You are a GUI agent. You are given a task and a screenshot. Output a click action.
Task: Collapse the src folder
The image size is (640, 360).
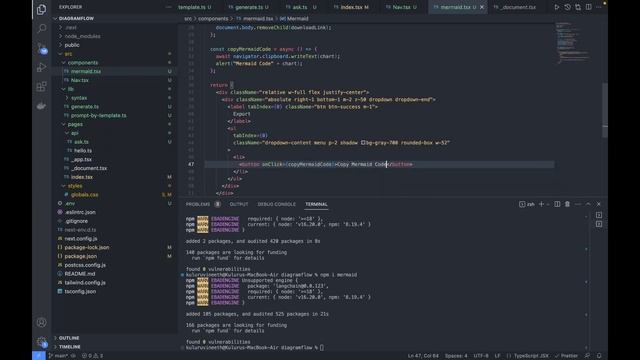[x=68, y=54]
